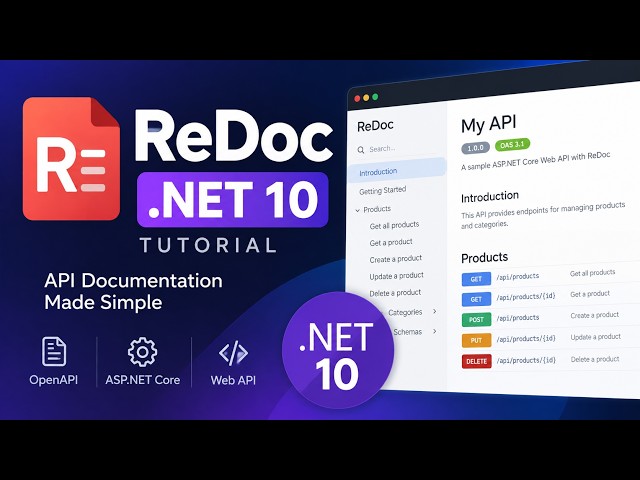Click the TUTORIAL text

click(x=208, y=245)
